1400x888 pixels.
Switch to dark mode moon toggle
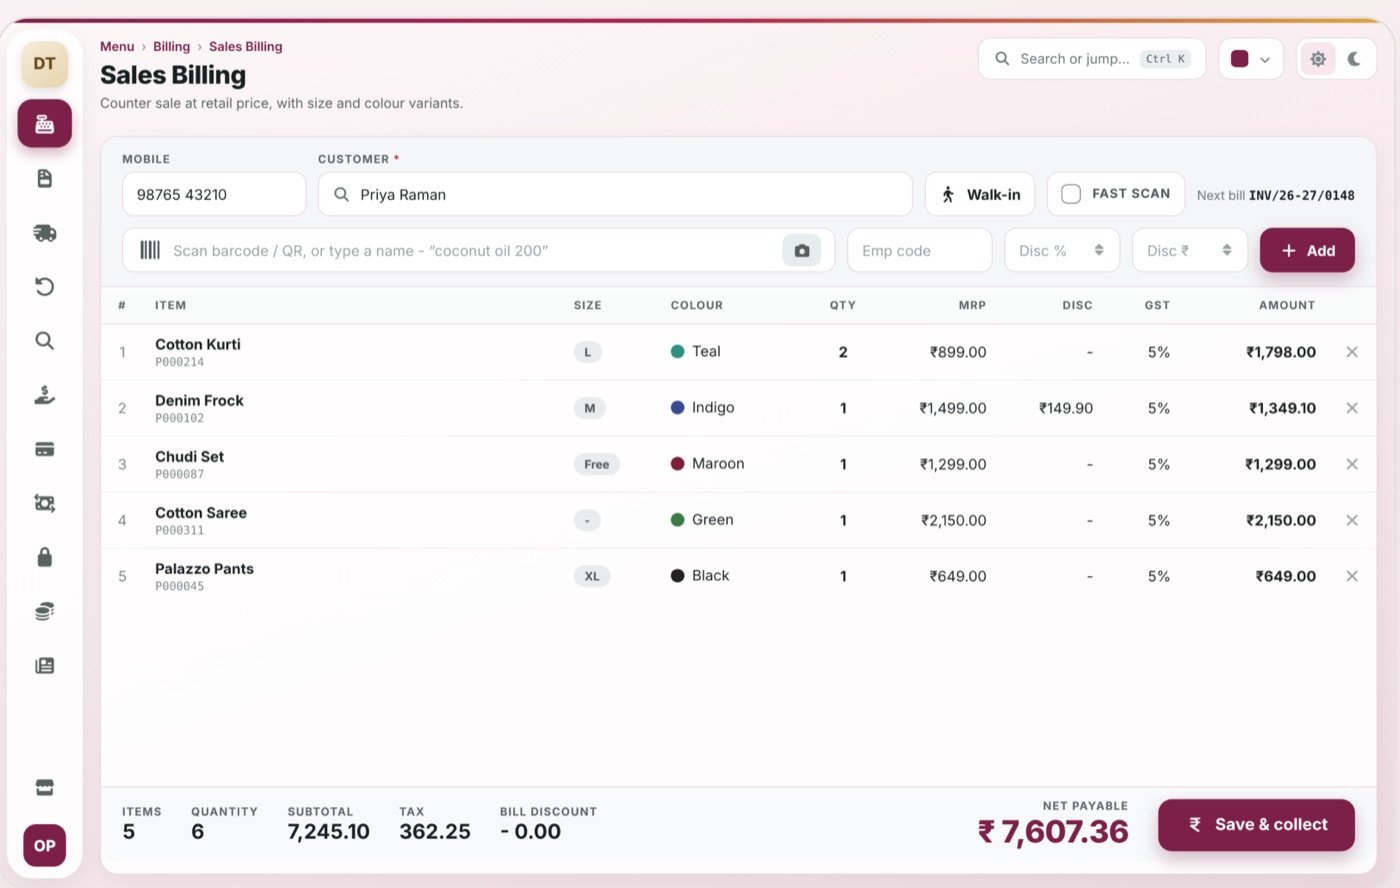1354,59
